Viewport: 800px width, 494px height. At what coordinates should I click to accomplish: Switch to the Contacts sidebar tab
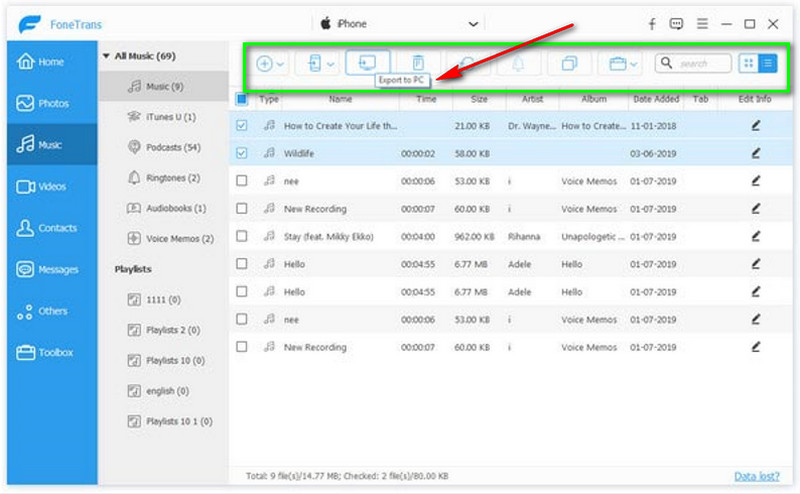click(48, 228)
